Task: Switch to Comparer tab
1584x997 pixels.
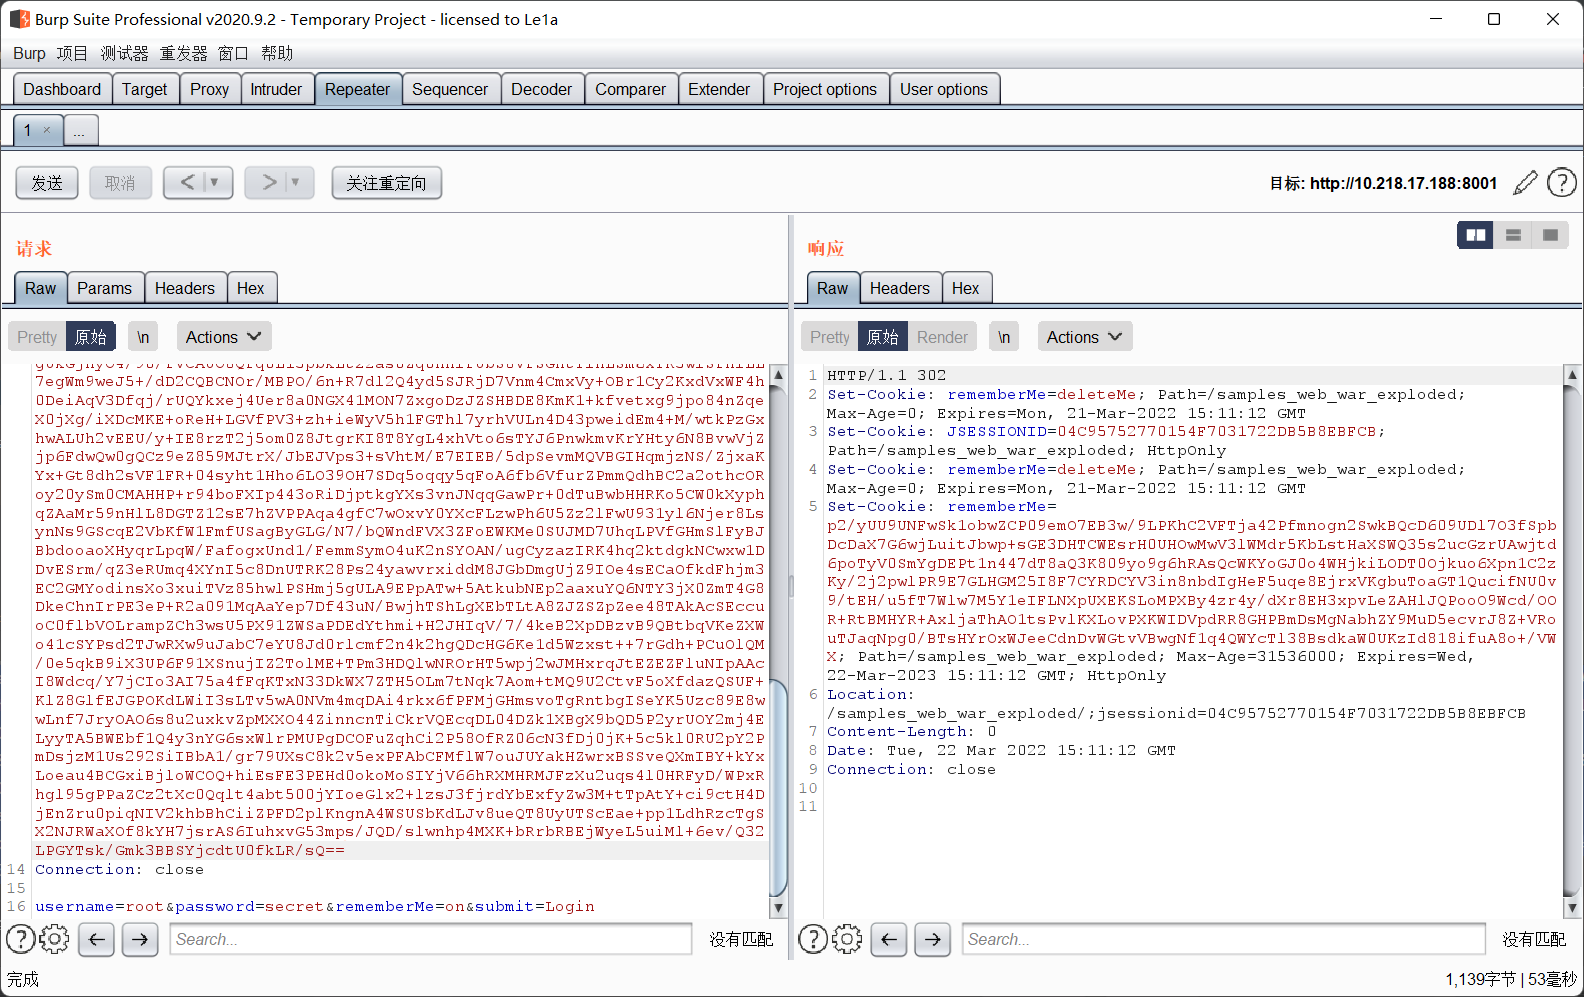Action: [631, 89]
